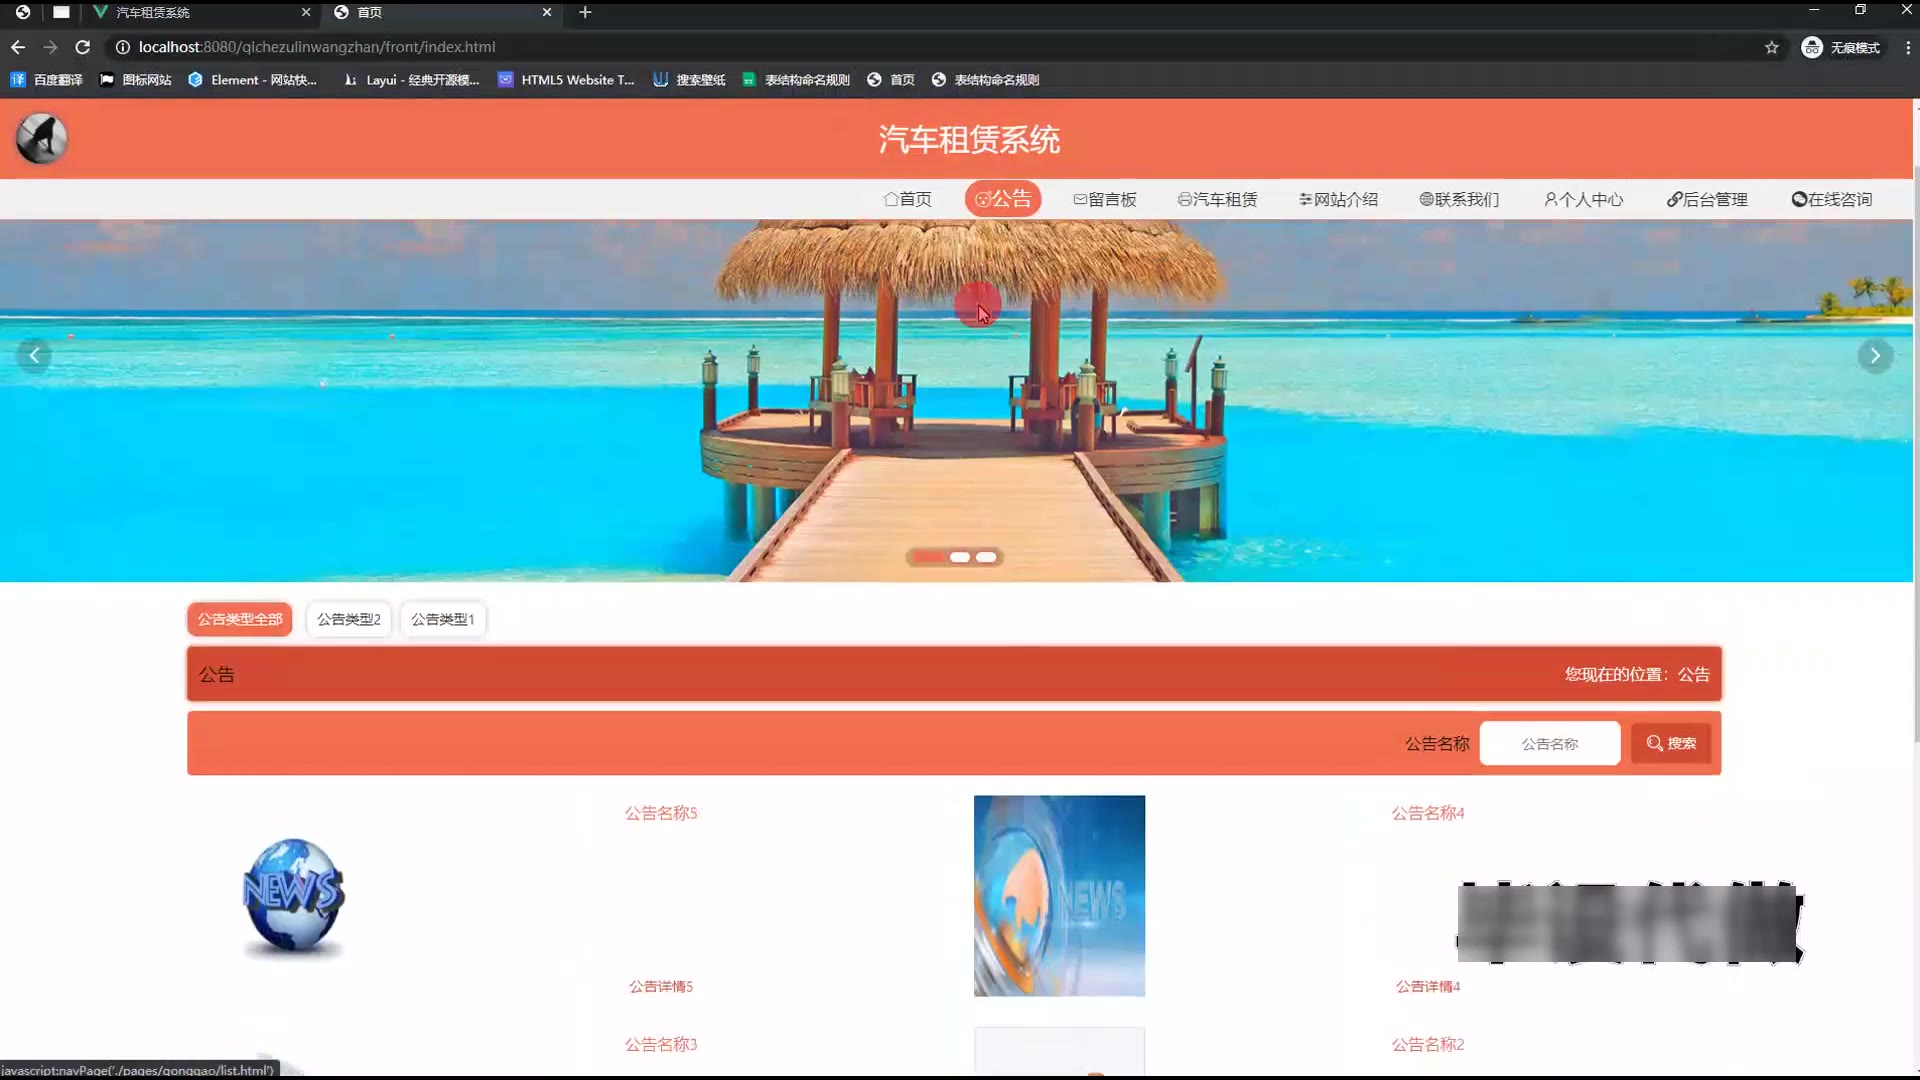Filter by 公告类型2
1920x1080 pixels.
click(x=348, y=619)
